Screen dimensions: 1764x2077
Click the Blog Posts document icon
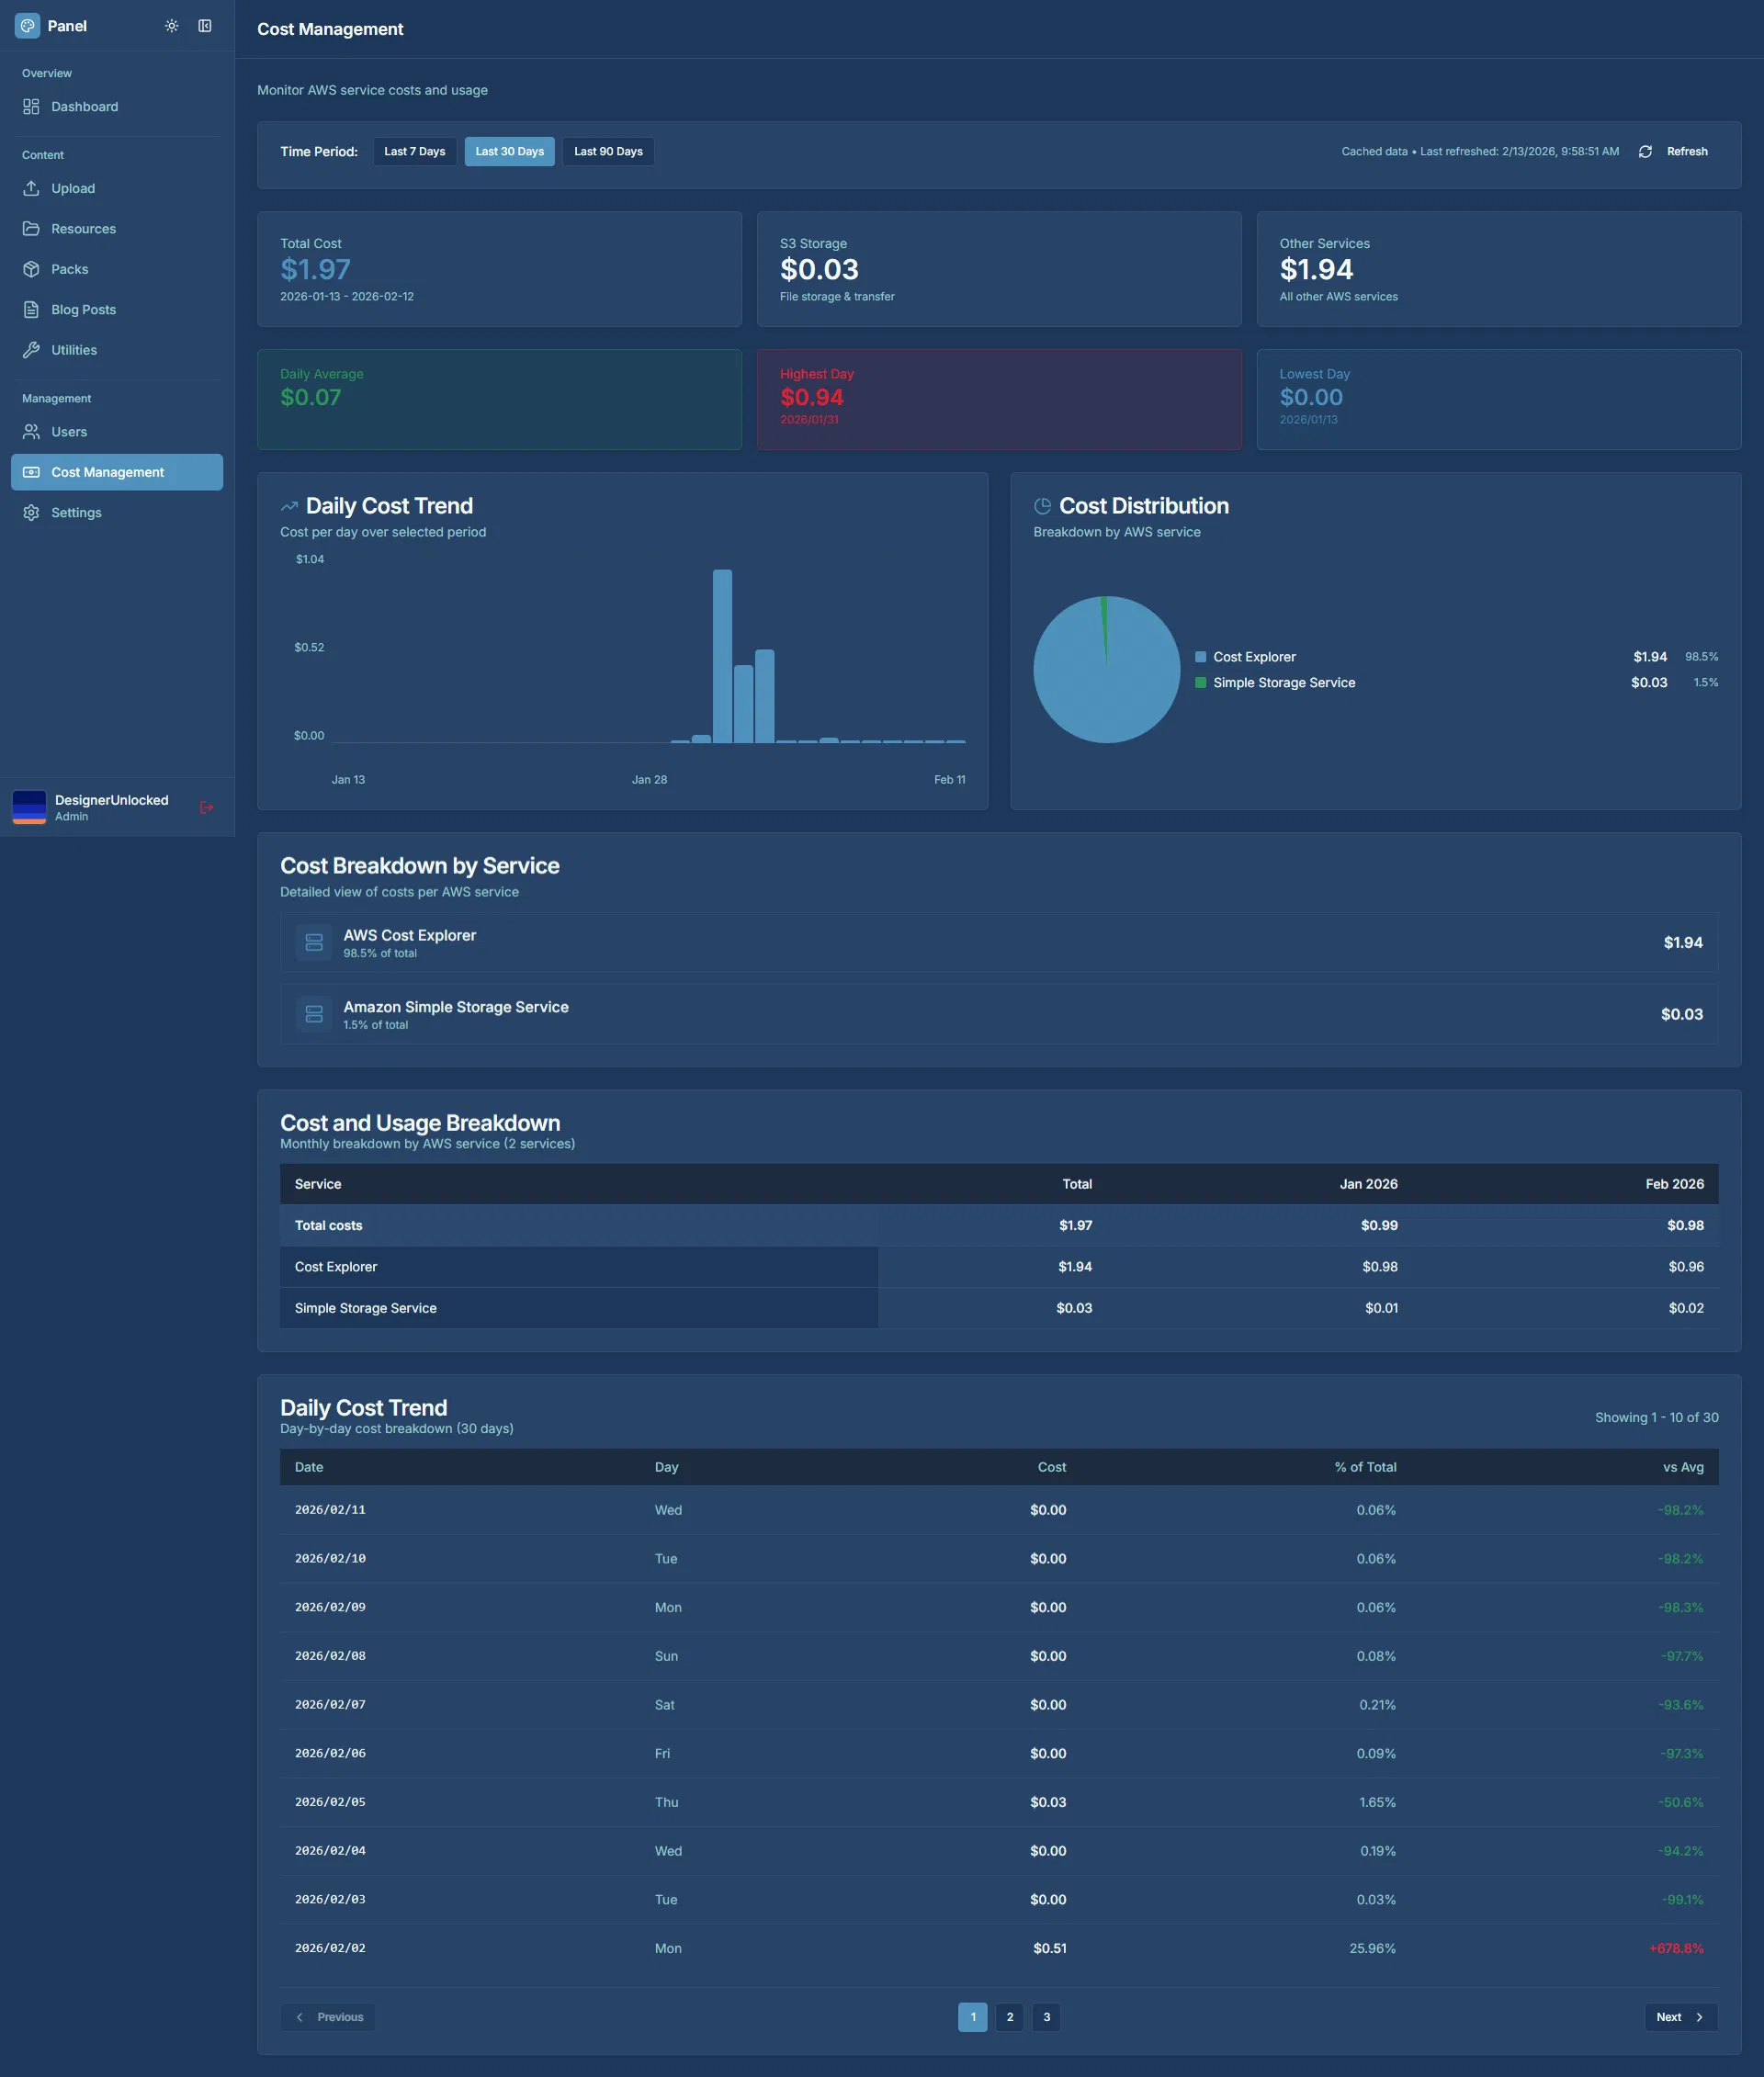(31, 309)
